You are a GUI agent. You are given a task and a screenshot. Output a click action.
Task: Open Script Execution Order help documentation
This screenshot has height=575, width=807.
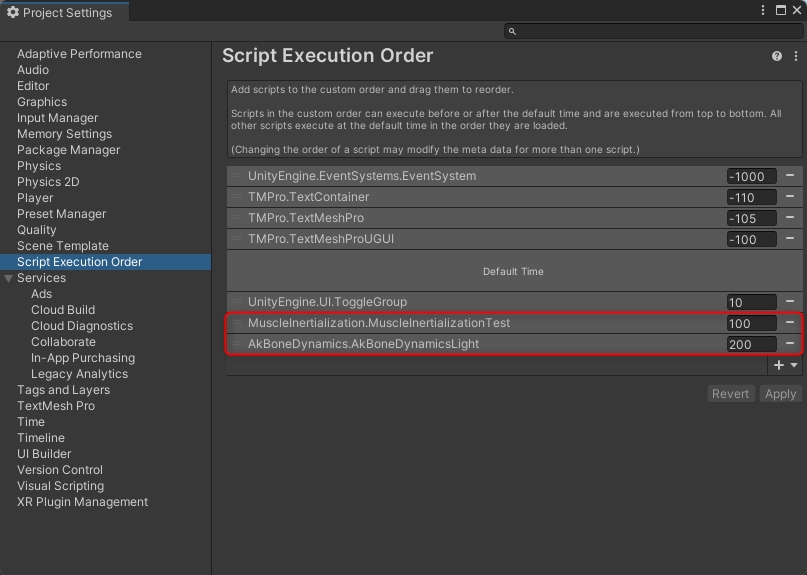(x=777, y=56)
